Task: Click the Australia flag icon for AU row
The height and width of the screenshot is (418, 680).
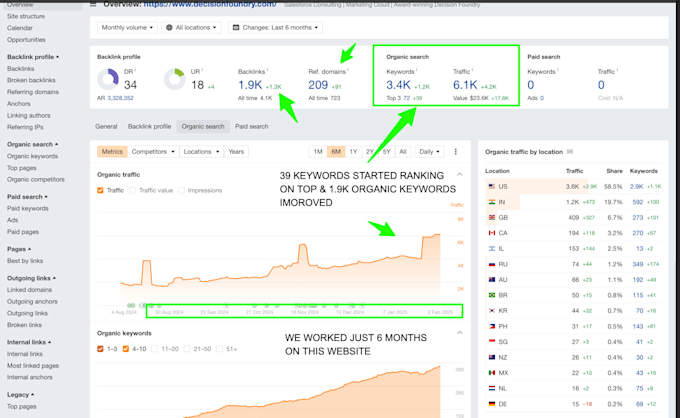Action: click(x=492, y=280)
